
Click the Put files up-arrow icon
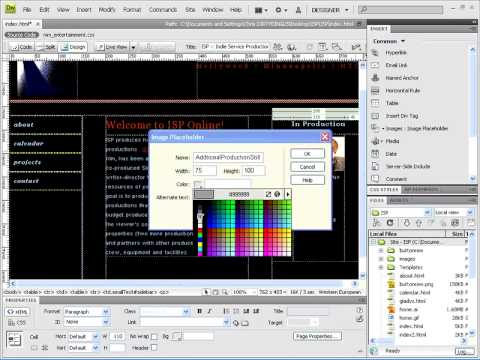(419, 223)
